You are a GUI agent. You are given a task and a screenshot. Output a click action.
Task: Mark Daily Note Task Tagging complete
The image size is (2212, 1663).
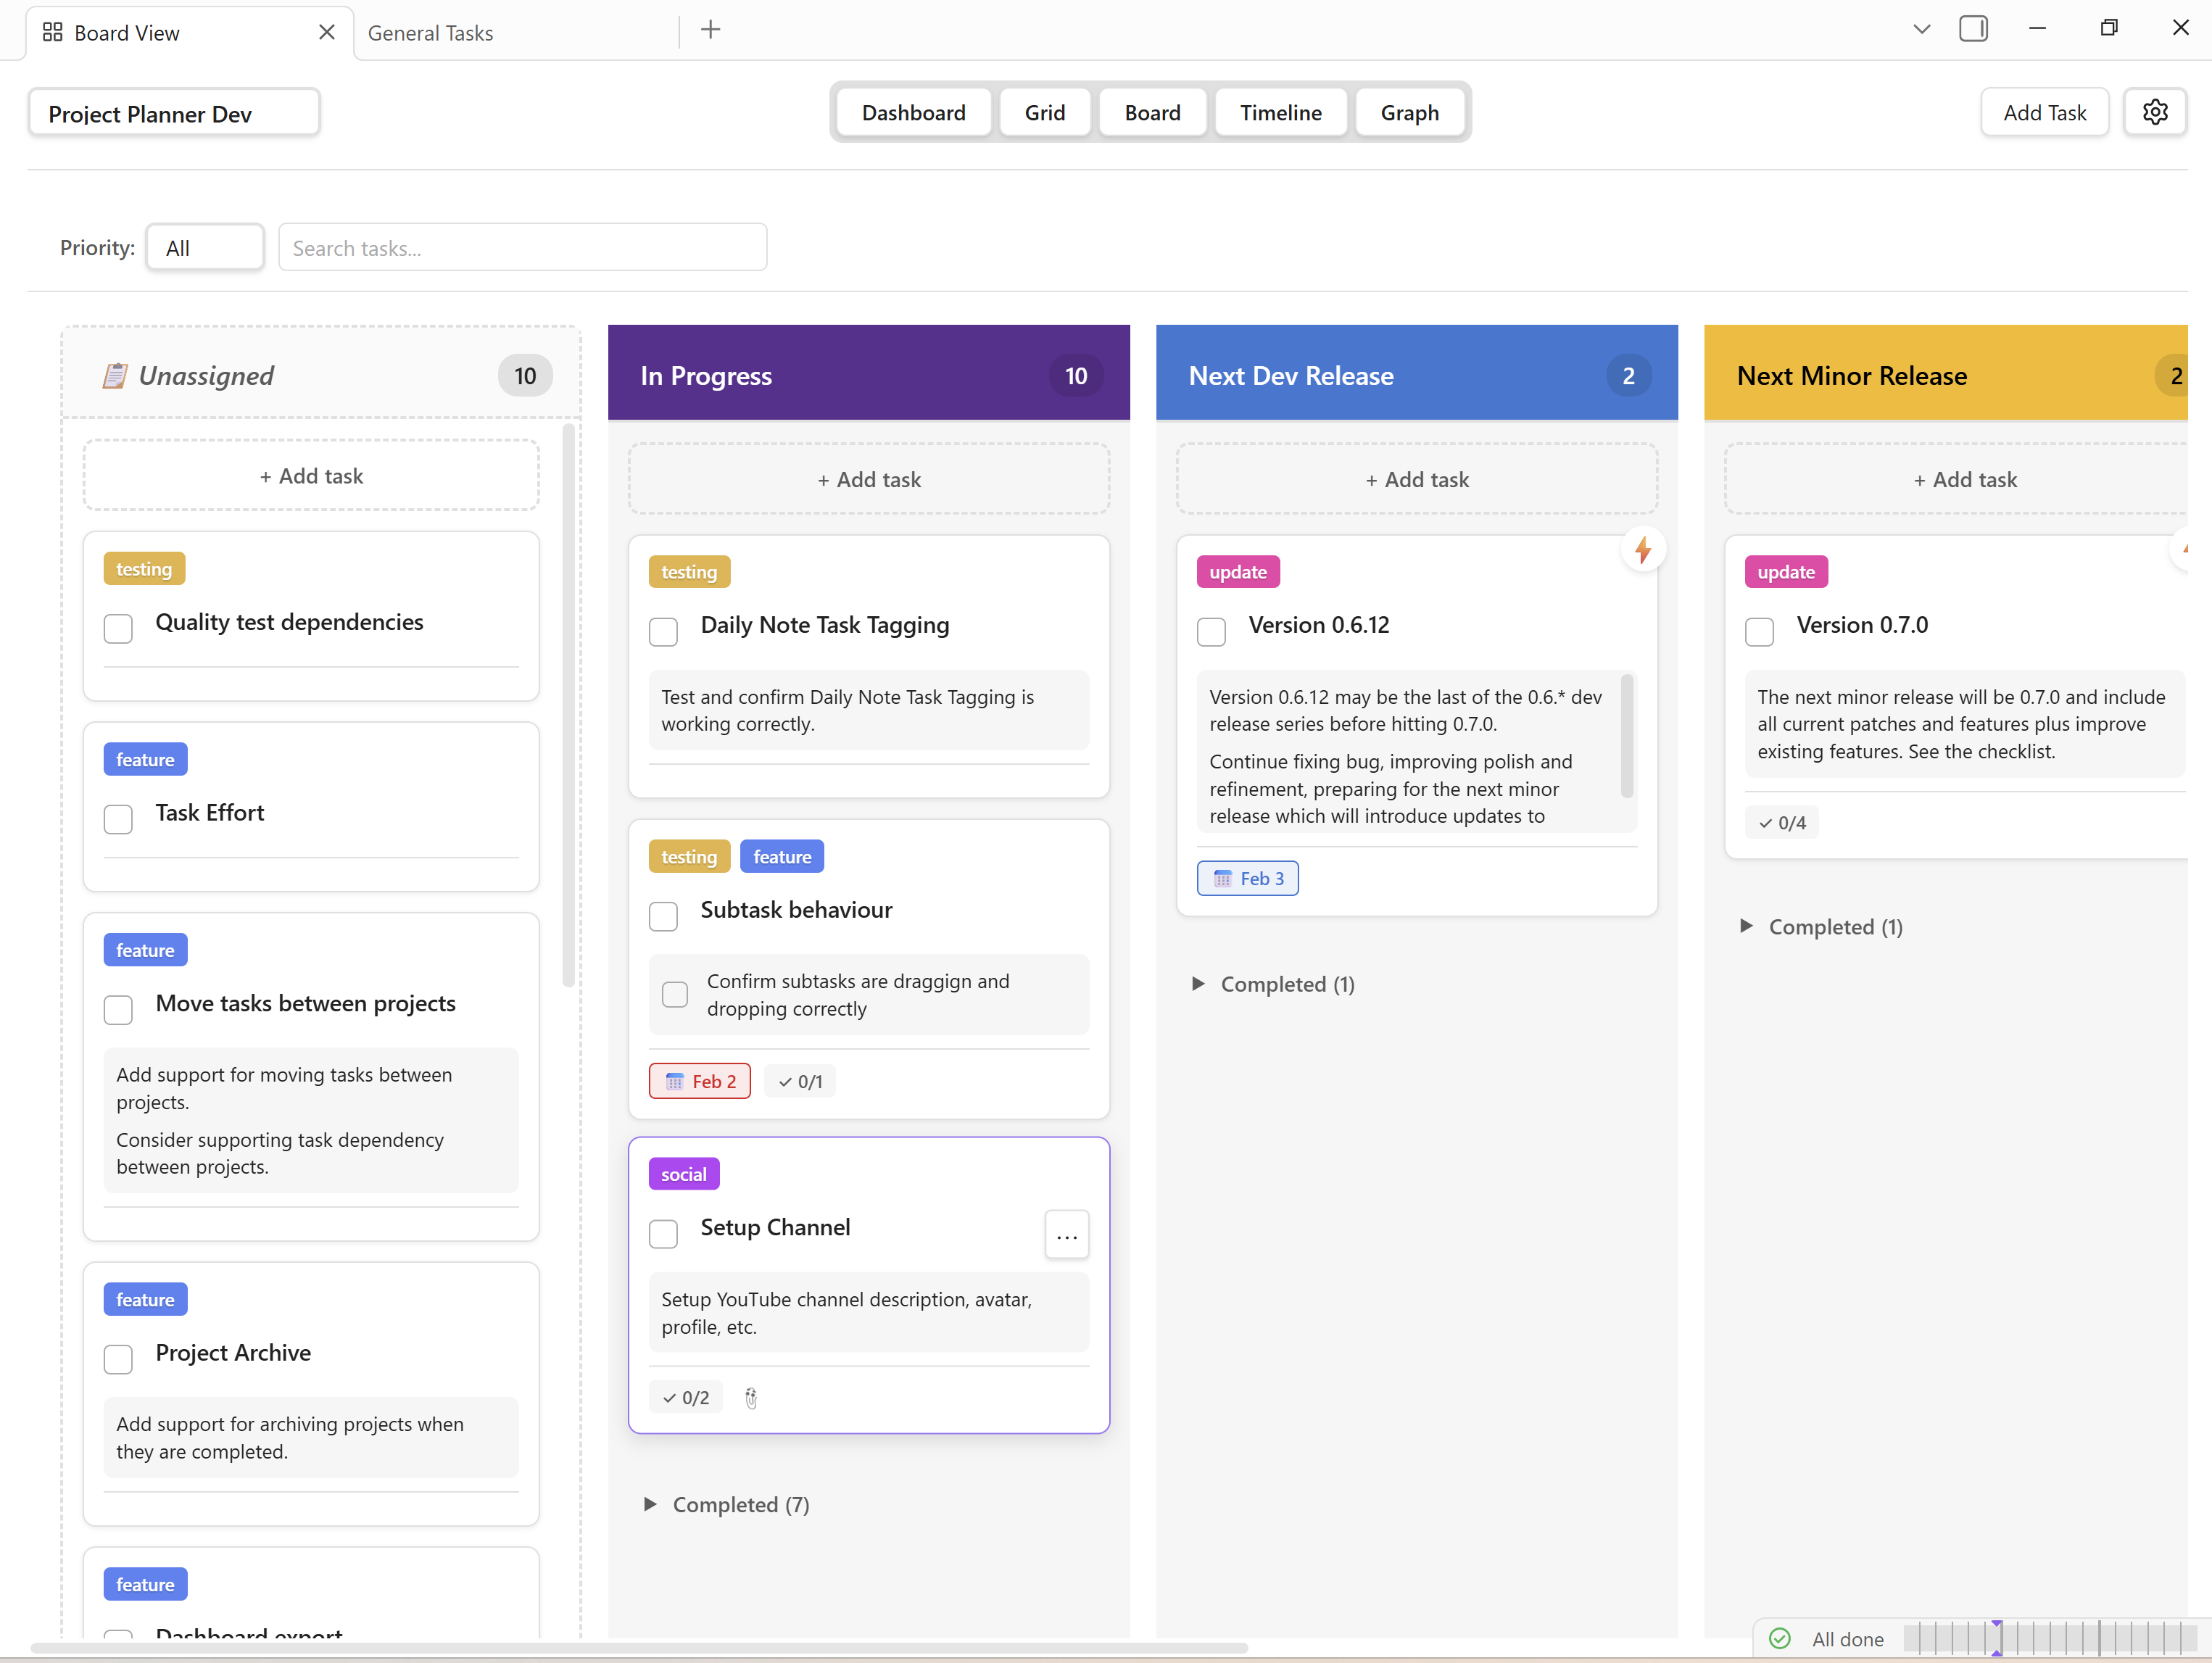(x=663, y=631)
